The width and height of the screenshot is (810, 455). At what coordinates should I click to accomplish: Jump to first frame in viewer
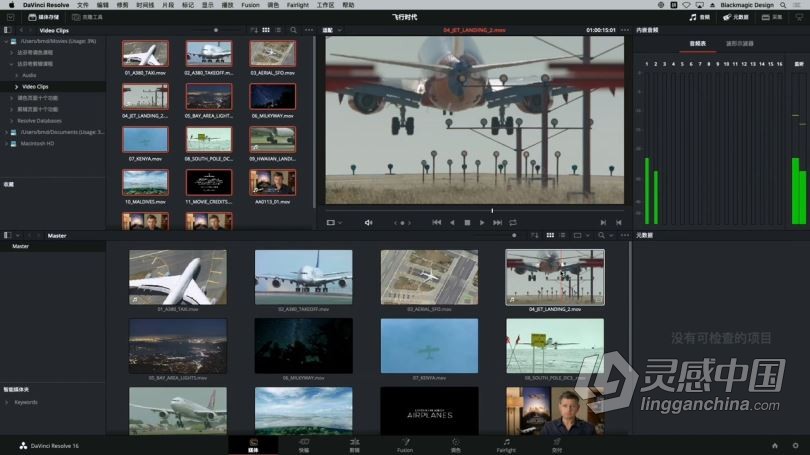[x=437, y=223]
